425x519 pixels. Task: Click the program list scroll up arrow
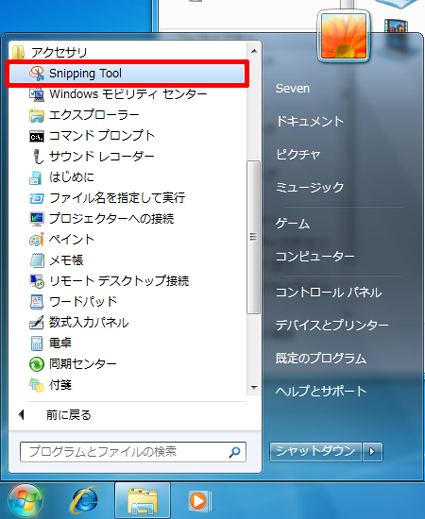click(x=254, y=51)
